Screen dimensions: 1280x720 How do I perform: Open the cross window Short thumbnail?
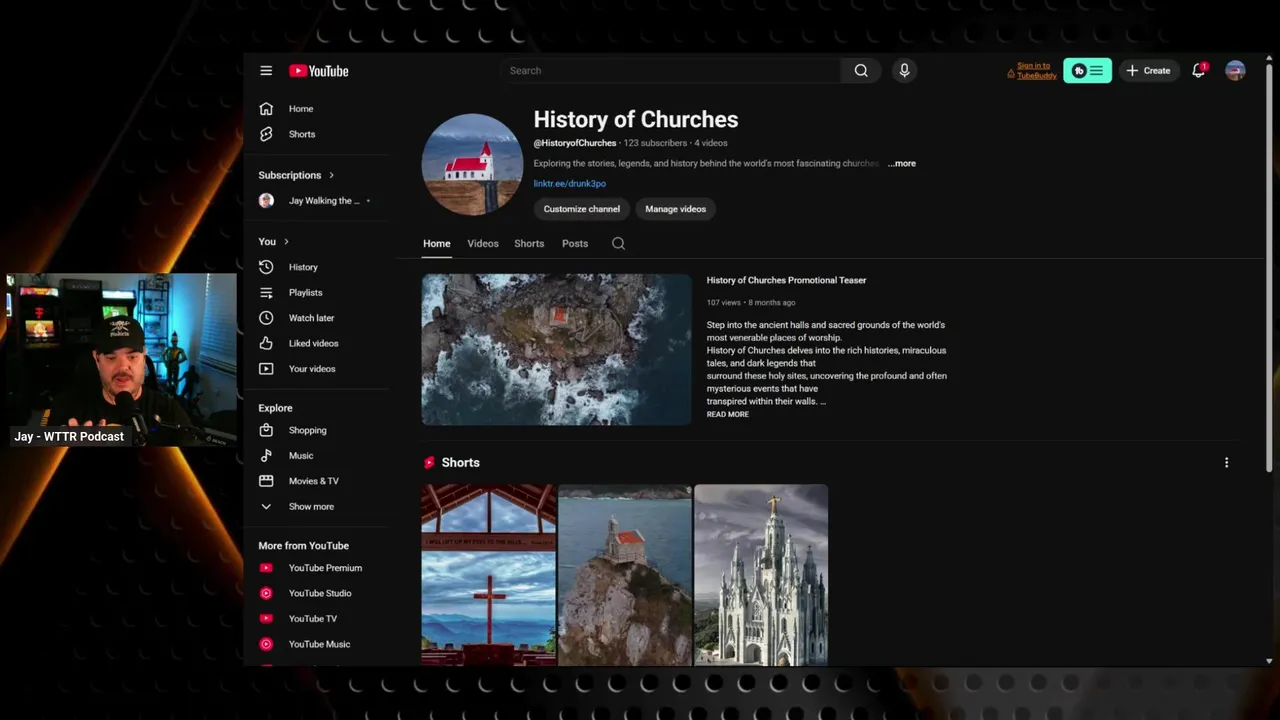tap(488, 575)
